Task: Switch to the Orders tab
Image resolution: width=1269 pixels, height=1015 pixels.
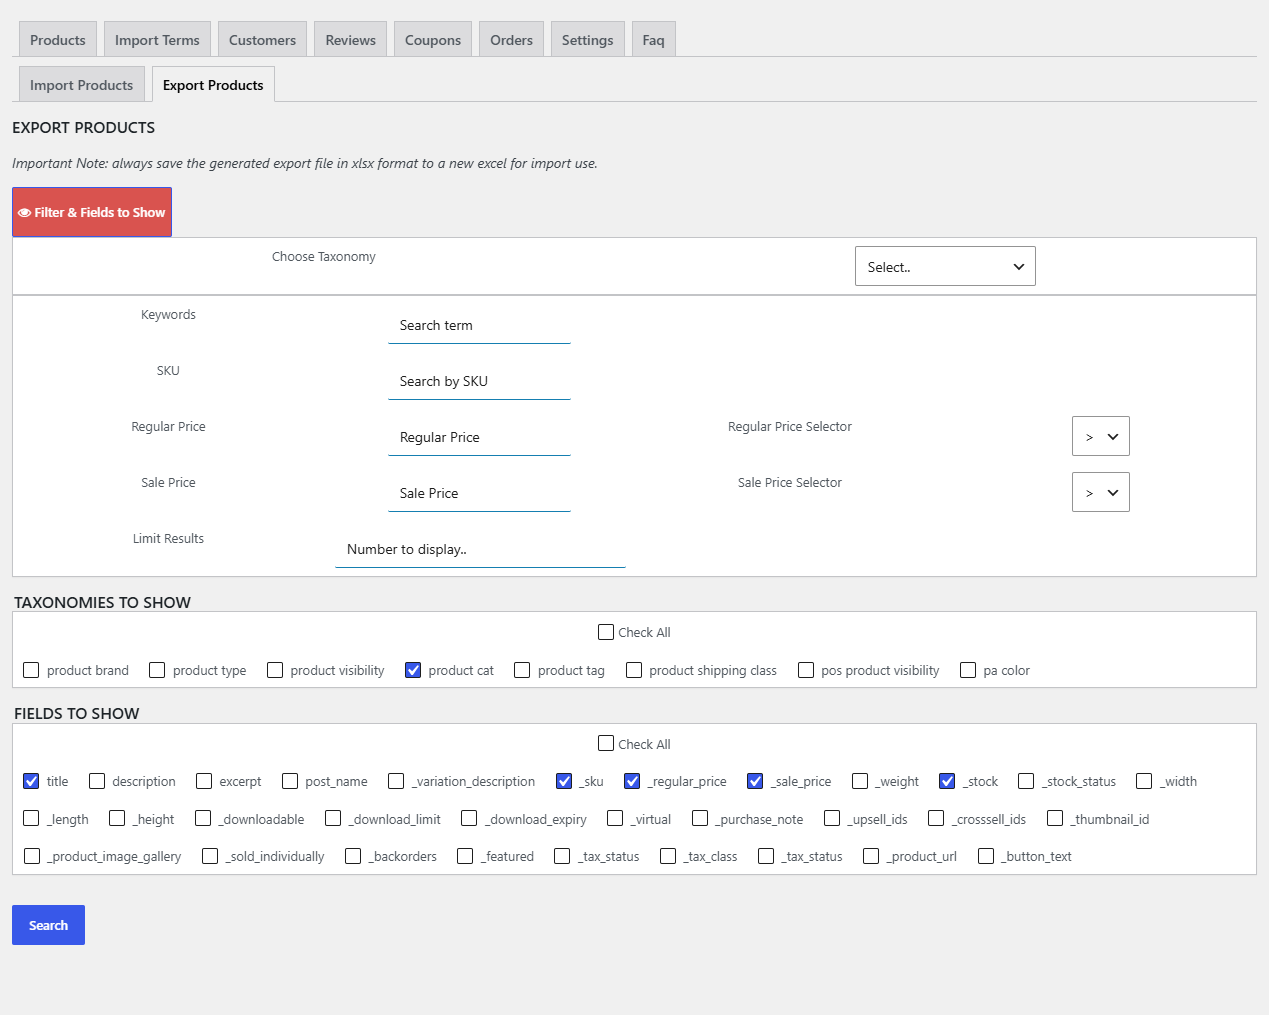Action: [x=511, y=40]
